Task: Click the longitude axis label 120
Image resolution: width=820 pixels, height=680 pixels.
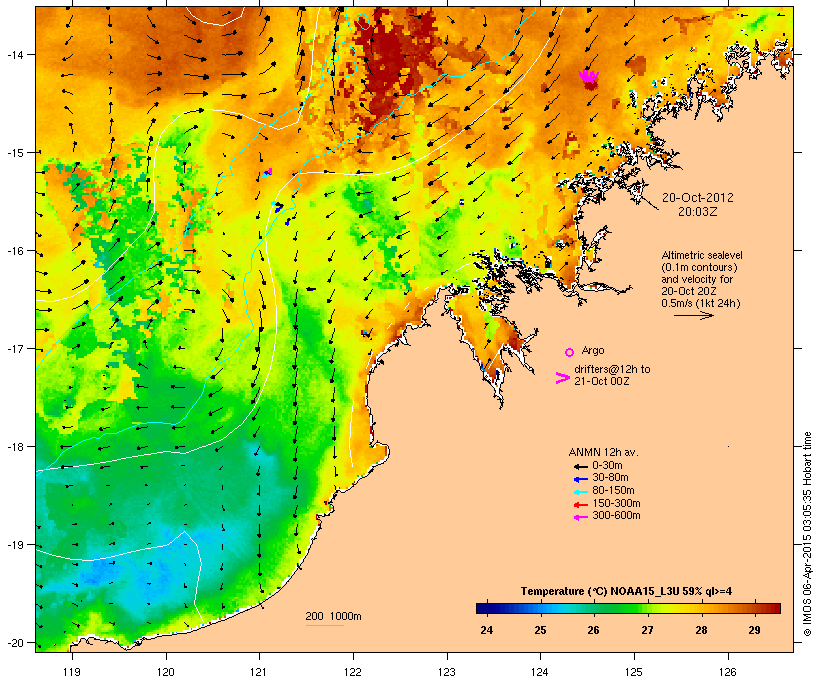Action: pos(166,672)
